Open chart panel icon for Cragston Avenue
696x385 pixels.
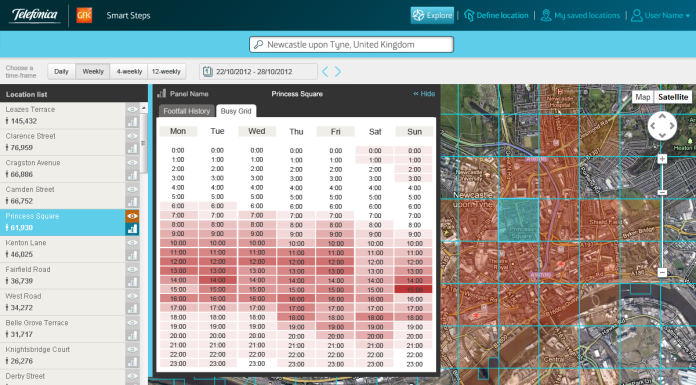(x=132, y=175)
